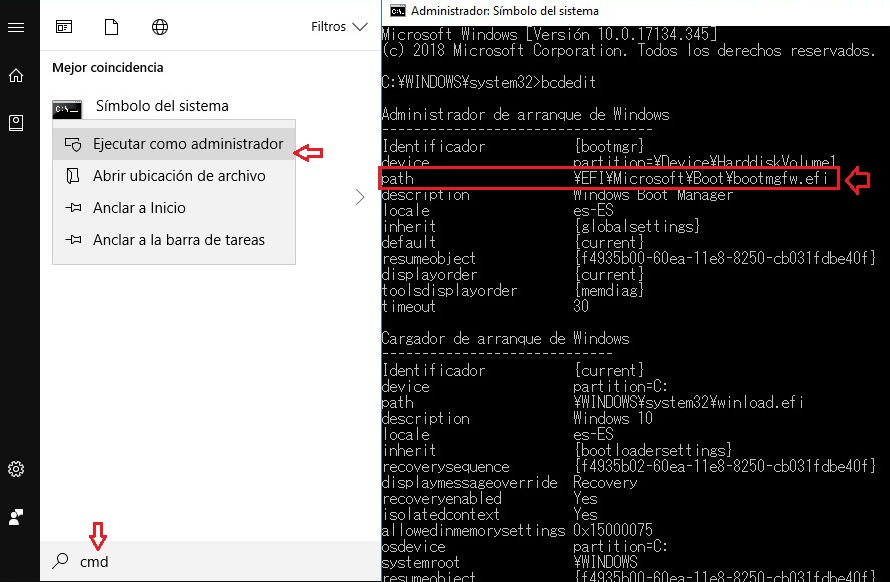The image size is (890, 582).
Task: Click the timeout value 30
Action: (x=581, y=307)
